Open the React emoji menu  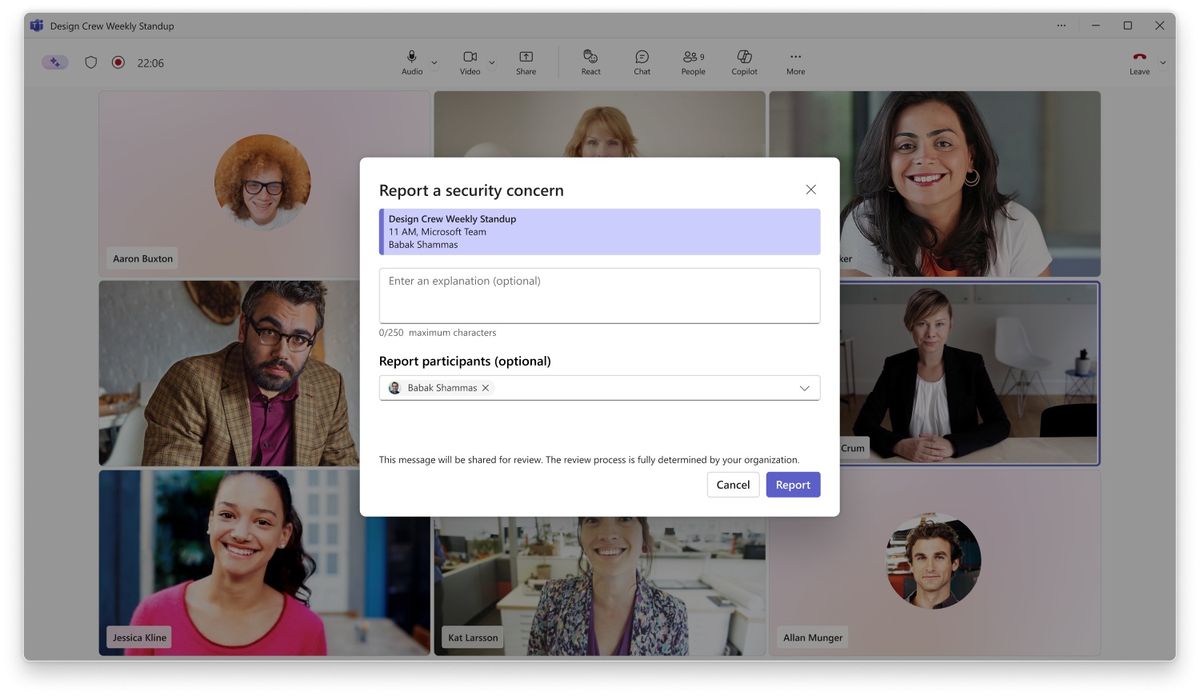[x=591, y=63]
